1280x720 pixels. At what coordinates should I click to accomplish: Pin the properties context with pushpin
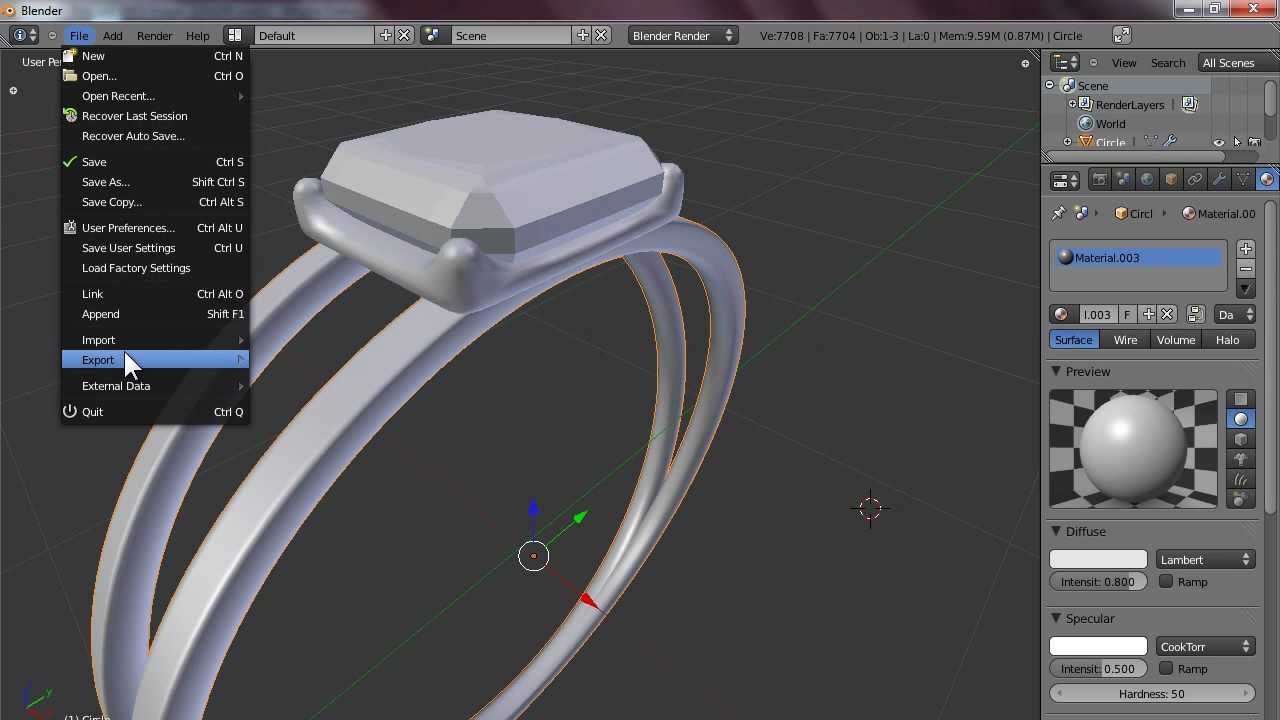(x=1059, y=214)
